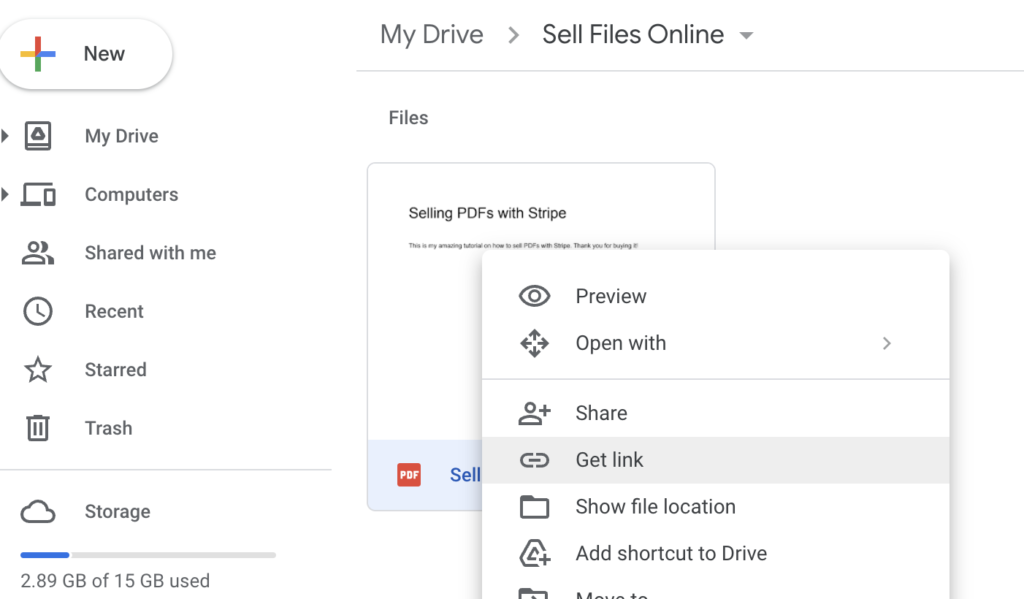Click the Show file location folder icon

(x=534, y=507)
